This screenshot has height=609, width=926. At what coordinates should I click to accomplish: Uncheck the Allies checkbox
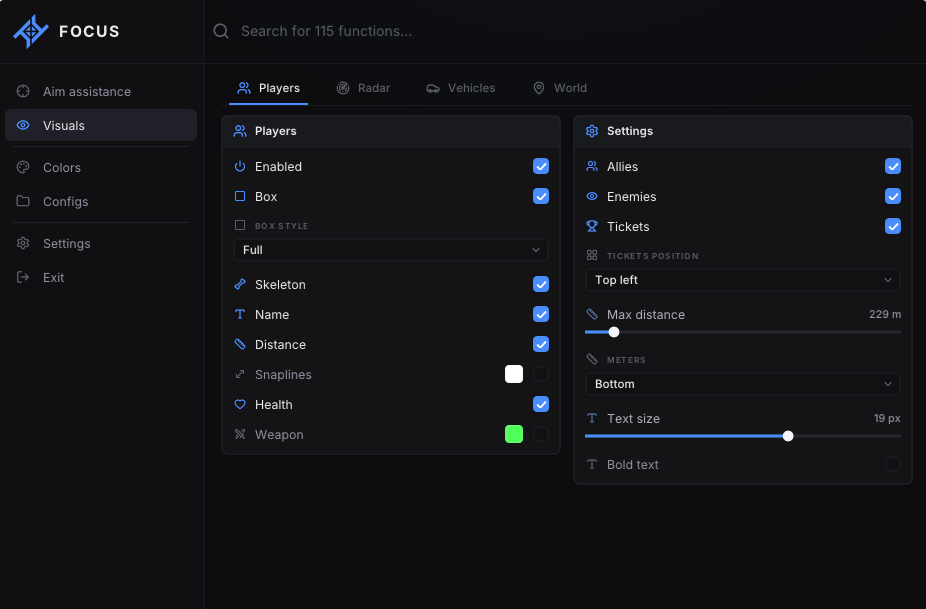[x=893, y=166]
